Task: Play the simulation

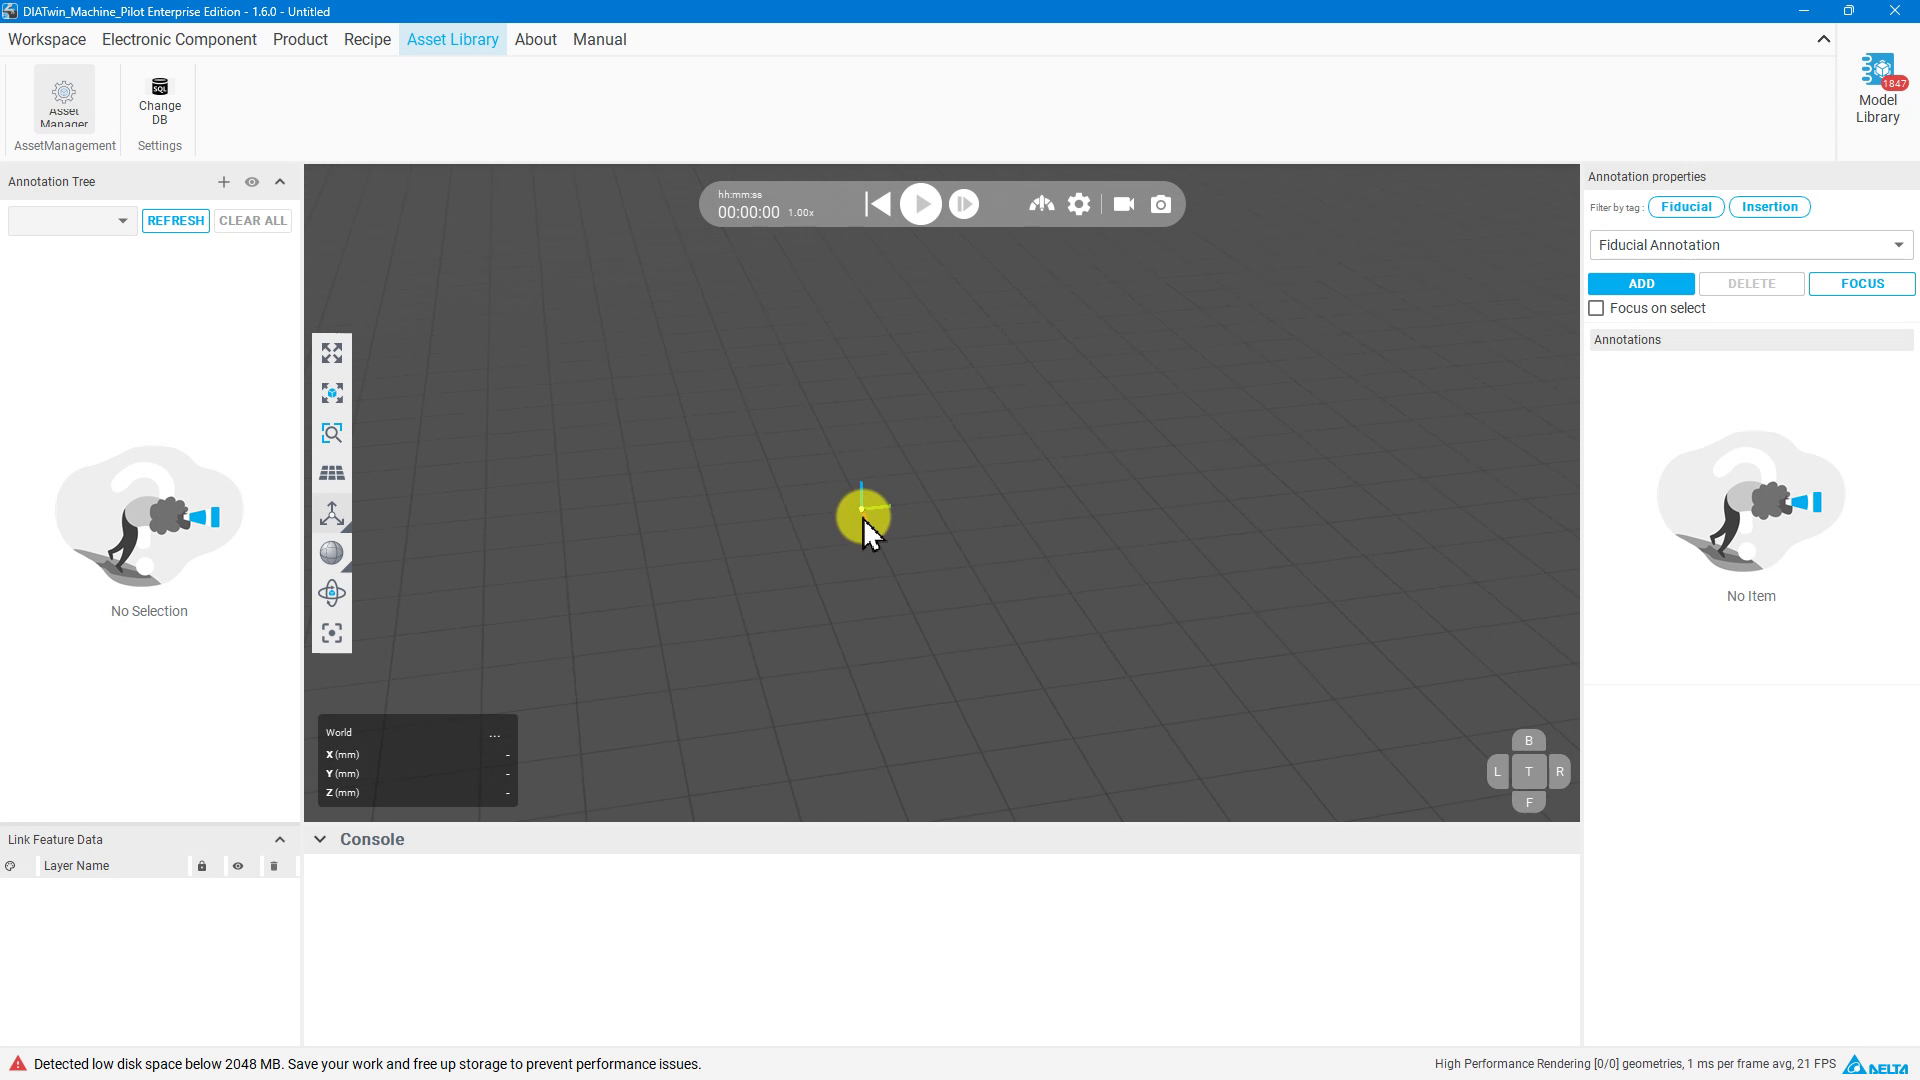Action: (921, 205)
